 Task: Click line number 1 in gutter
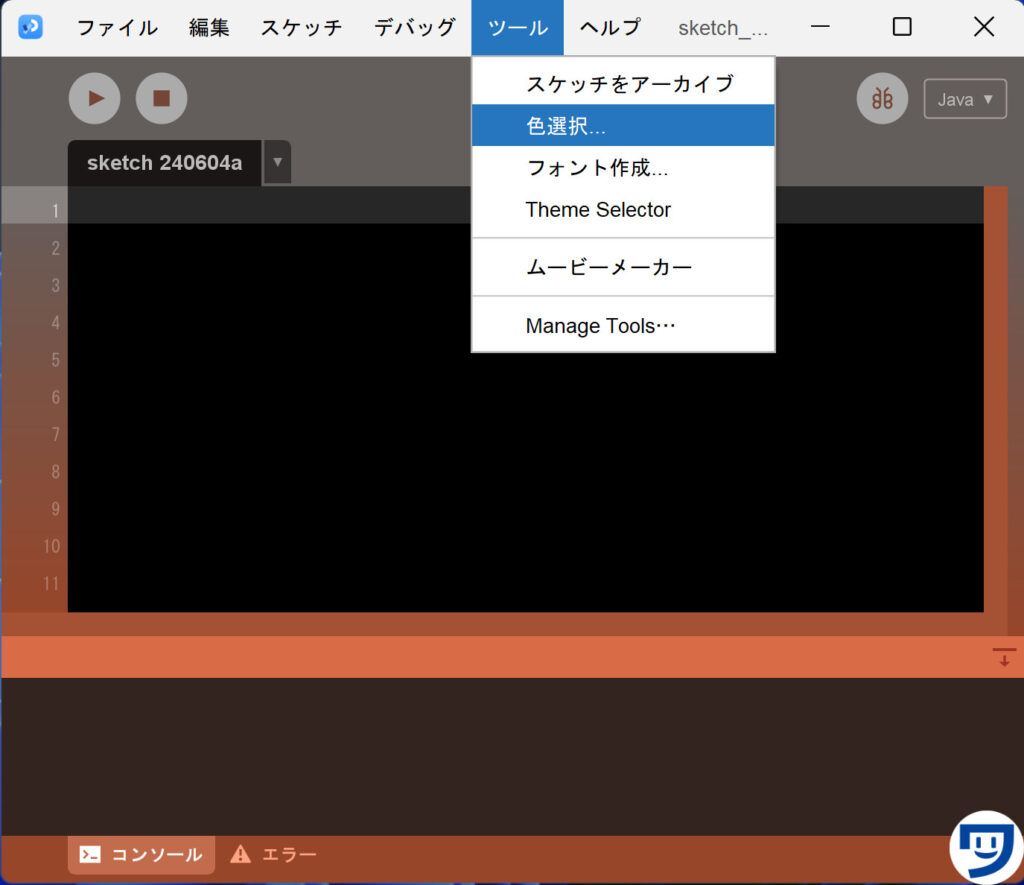coord(56,210)
